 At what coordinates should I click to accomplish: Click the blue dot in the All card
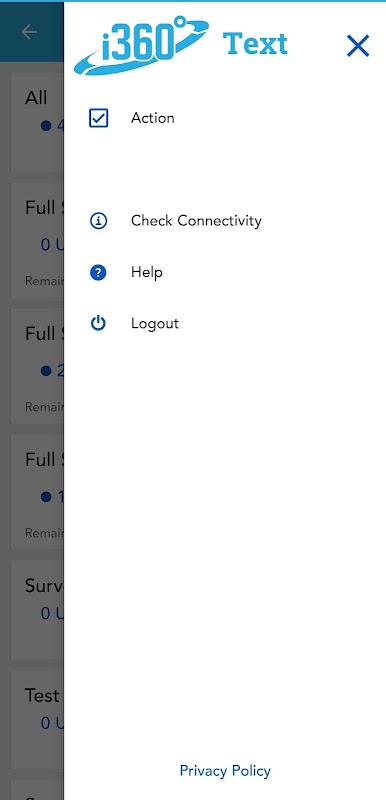pyautogui.click(x=46, y=126)
